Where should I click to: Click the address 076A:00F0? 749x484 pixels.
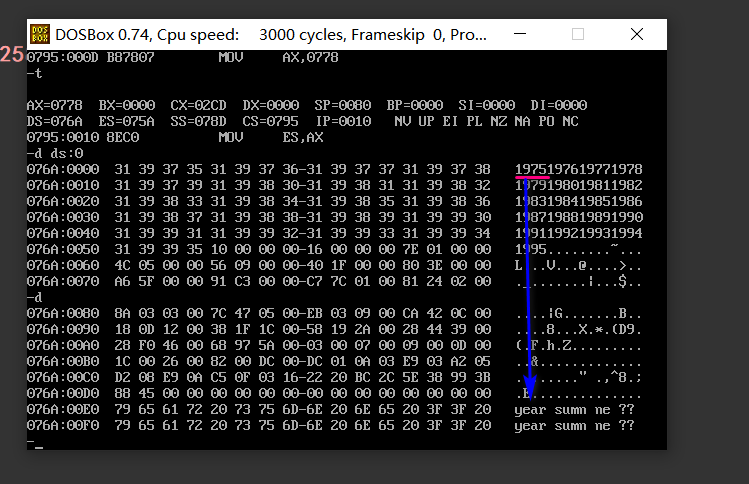(x=63, y=425)
